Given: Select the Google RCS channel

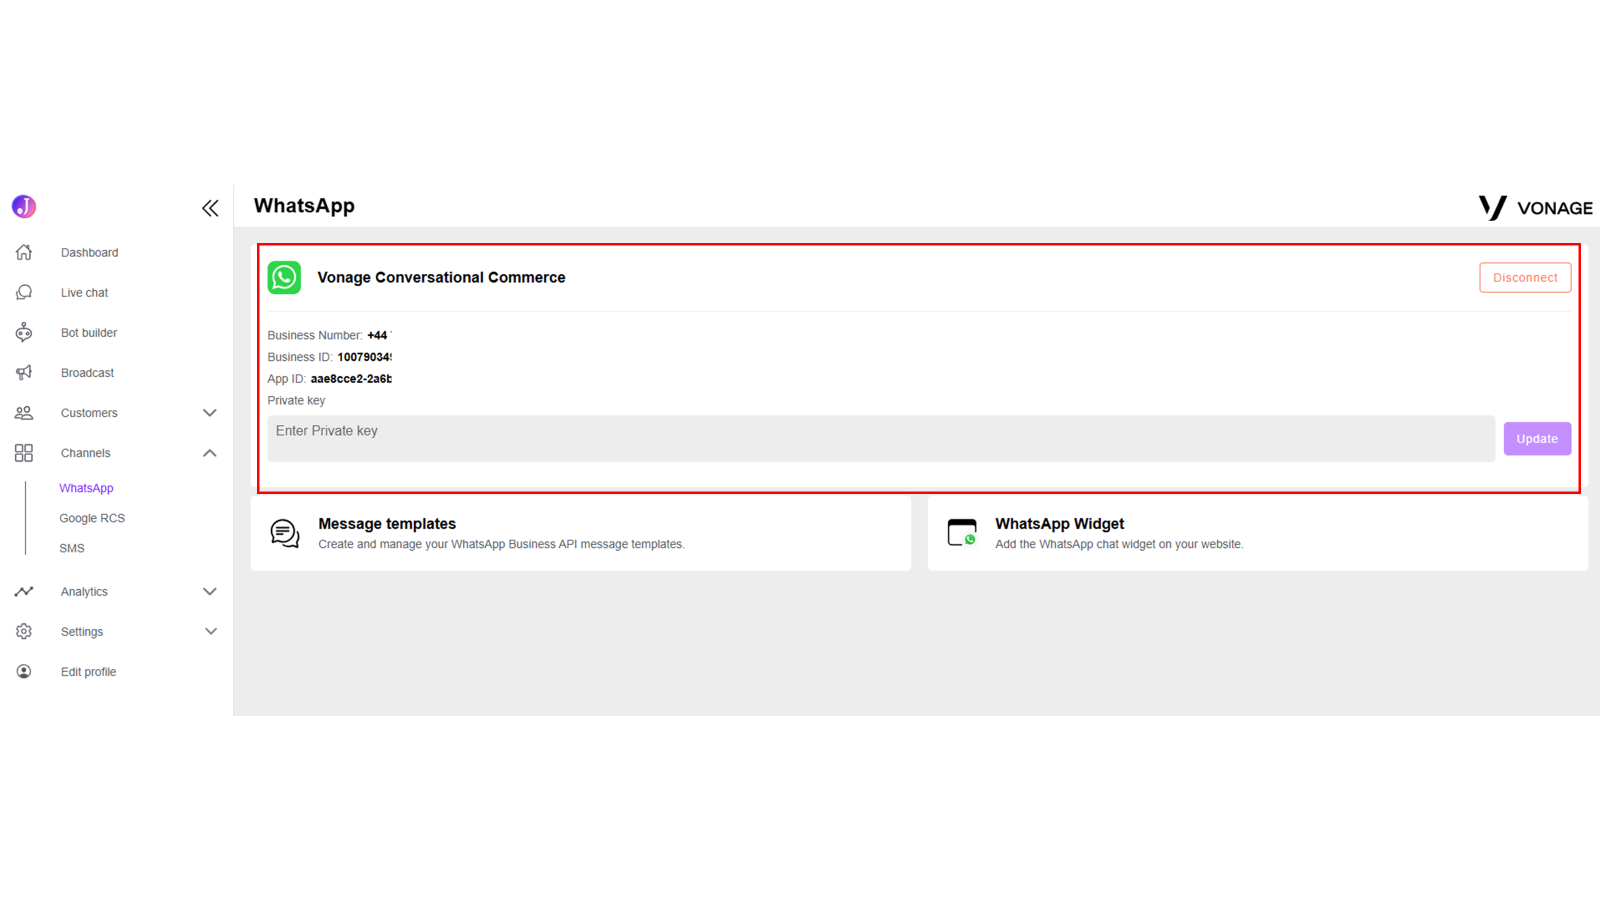Looking at the screenshot, I should (92, 518).
